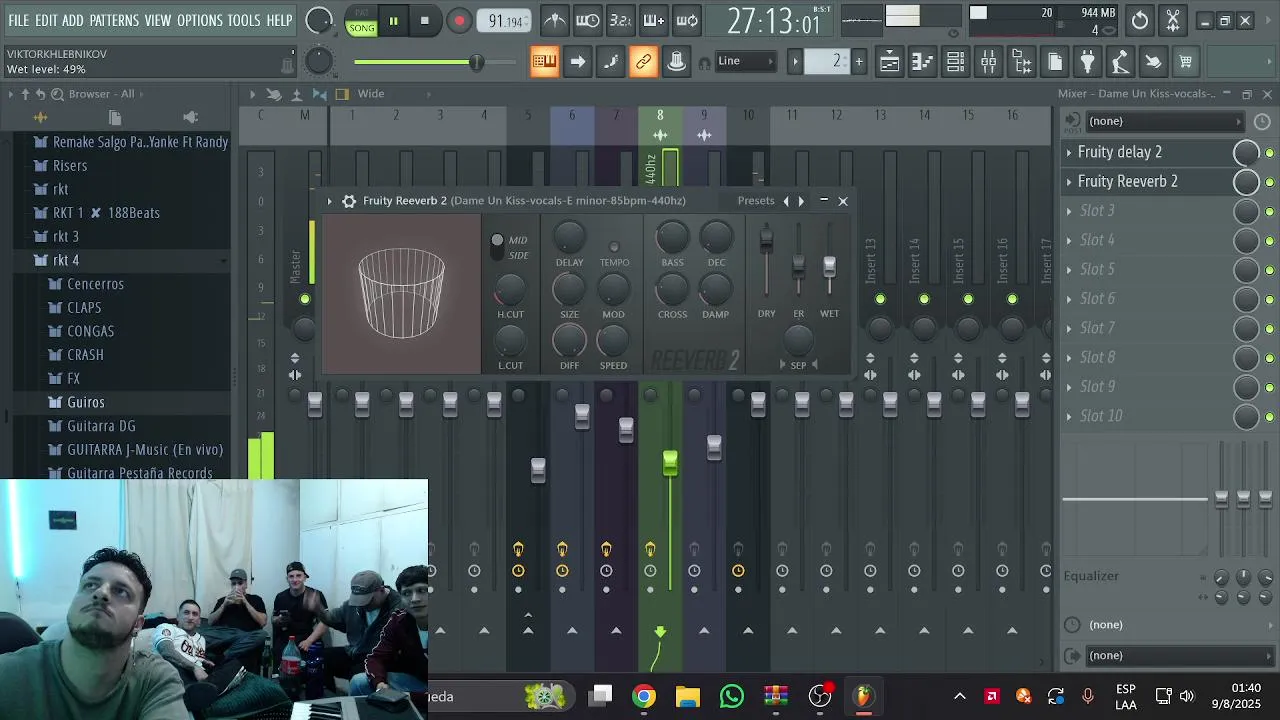This screenshot has width=1280, height=720.
Task: Click the undo history circular arrow icon
Action: click(1140, 20)
